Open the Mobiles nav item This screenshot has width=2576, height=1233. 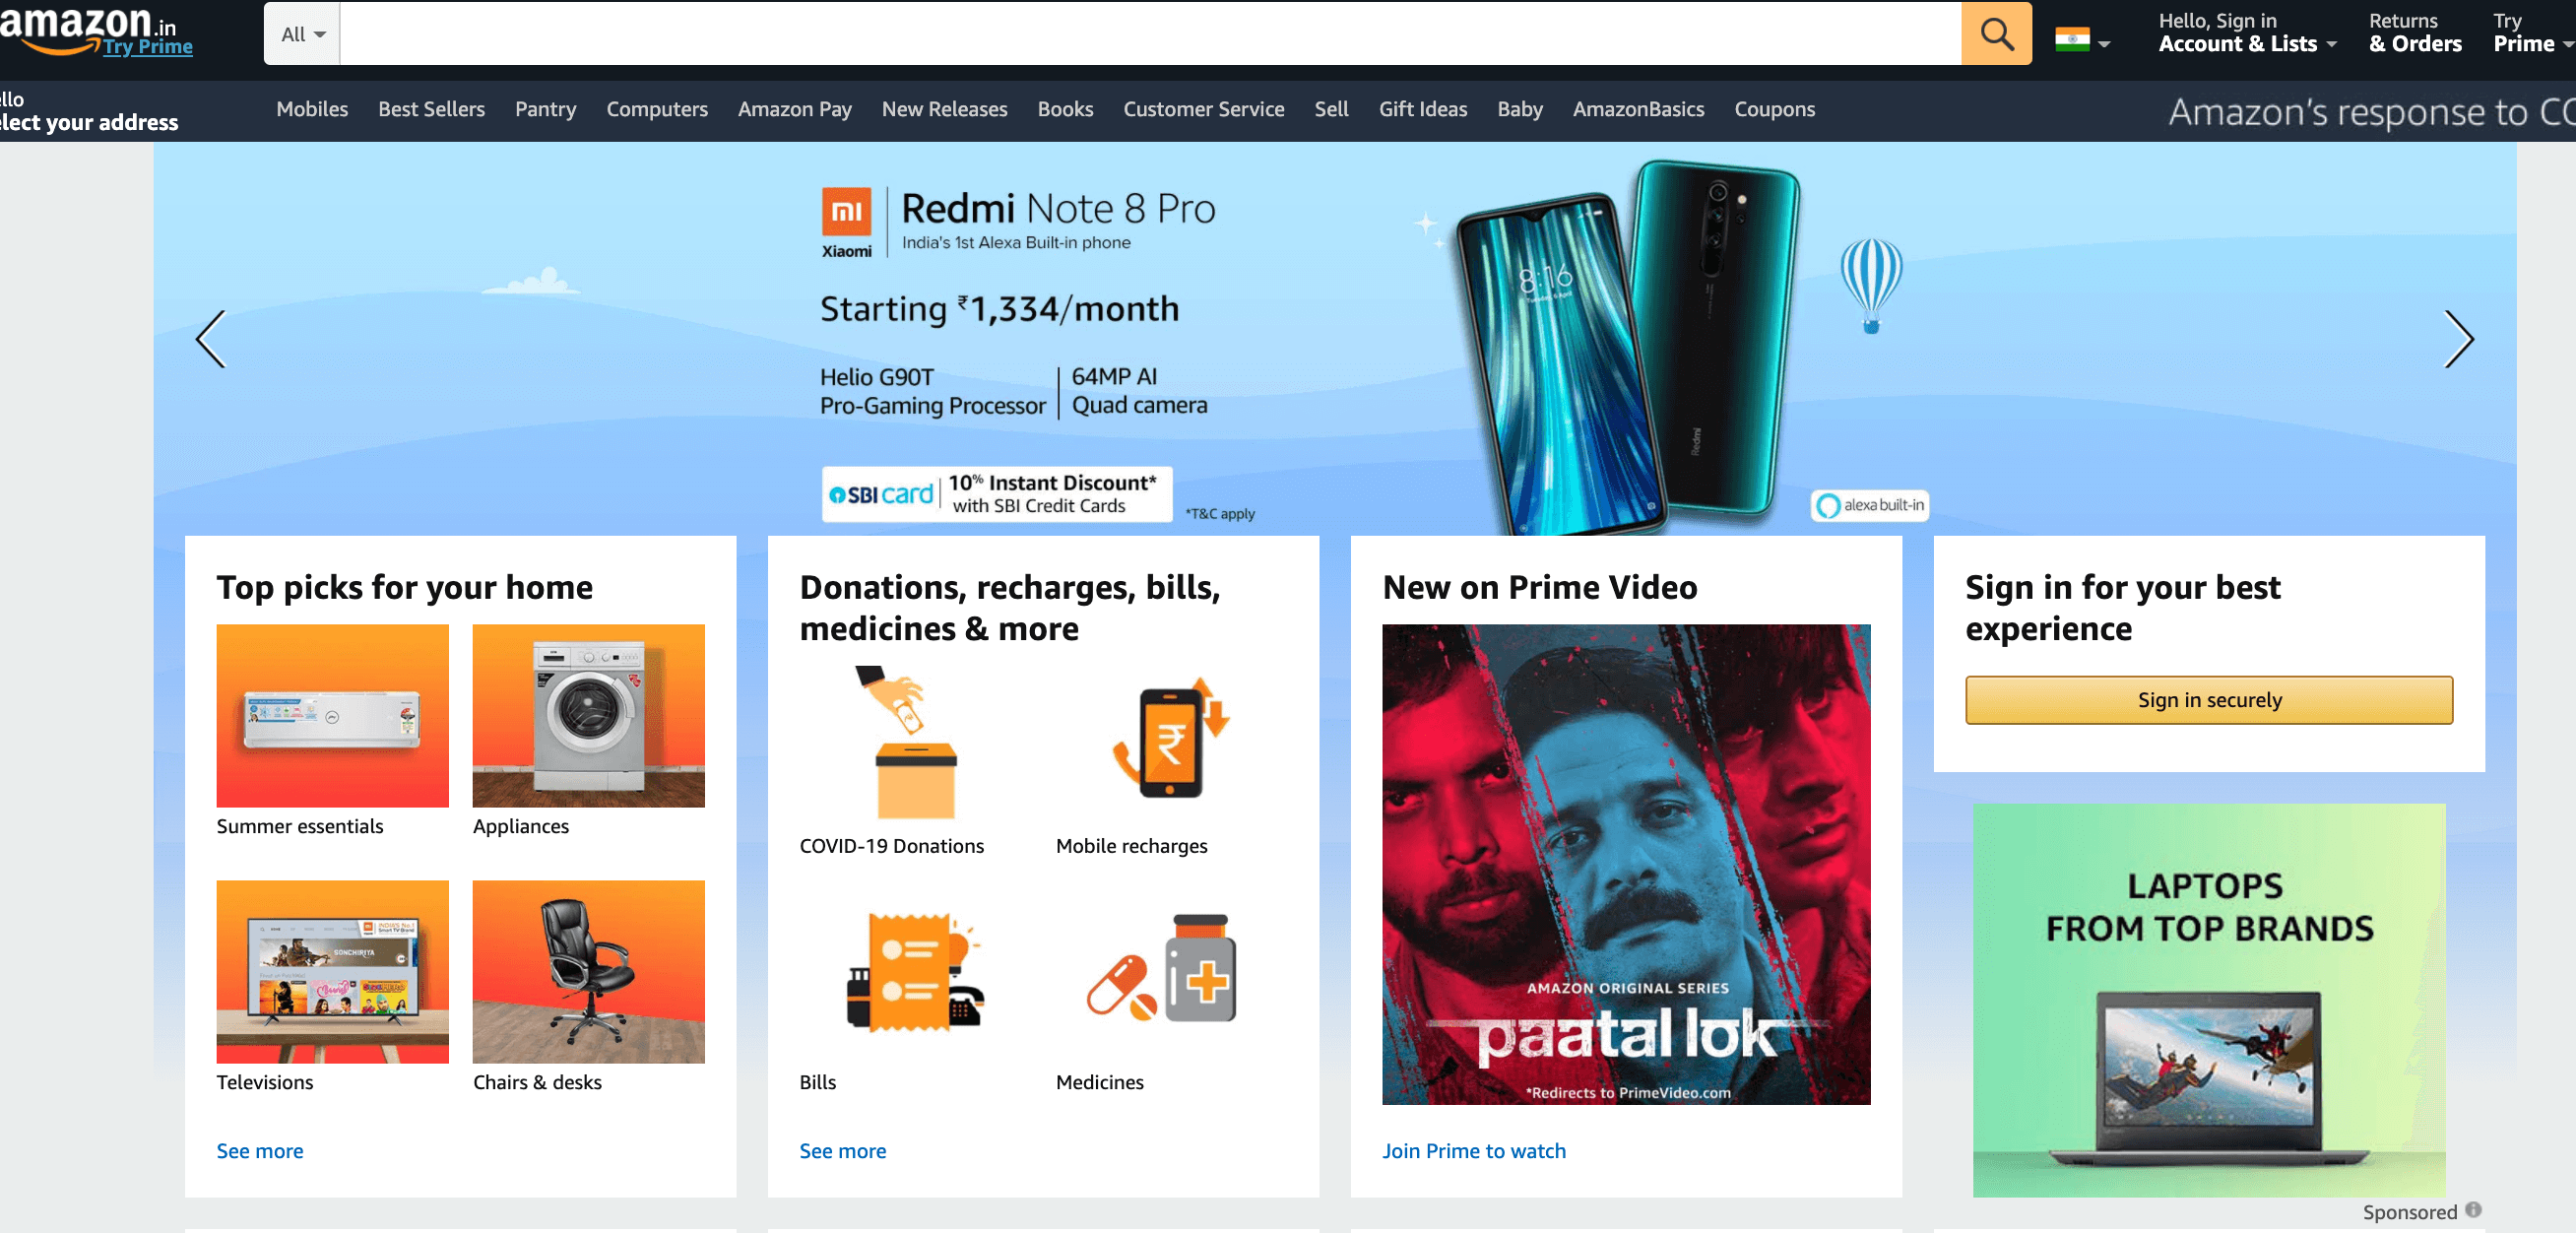(x=312, y=109)
